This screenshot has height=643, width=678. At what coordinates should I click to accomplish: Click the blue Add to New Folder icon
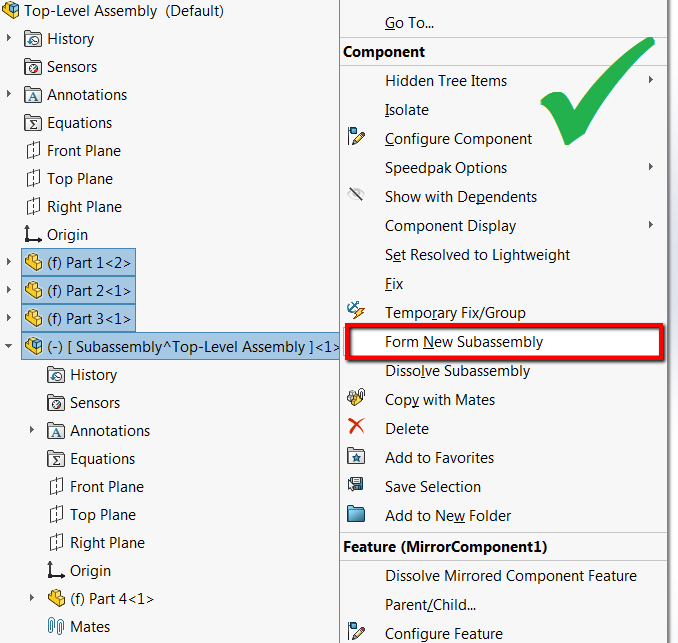click(x=356, y=514)
